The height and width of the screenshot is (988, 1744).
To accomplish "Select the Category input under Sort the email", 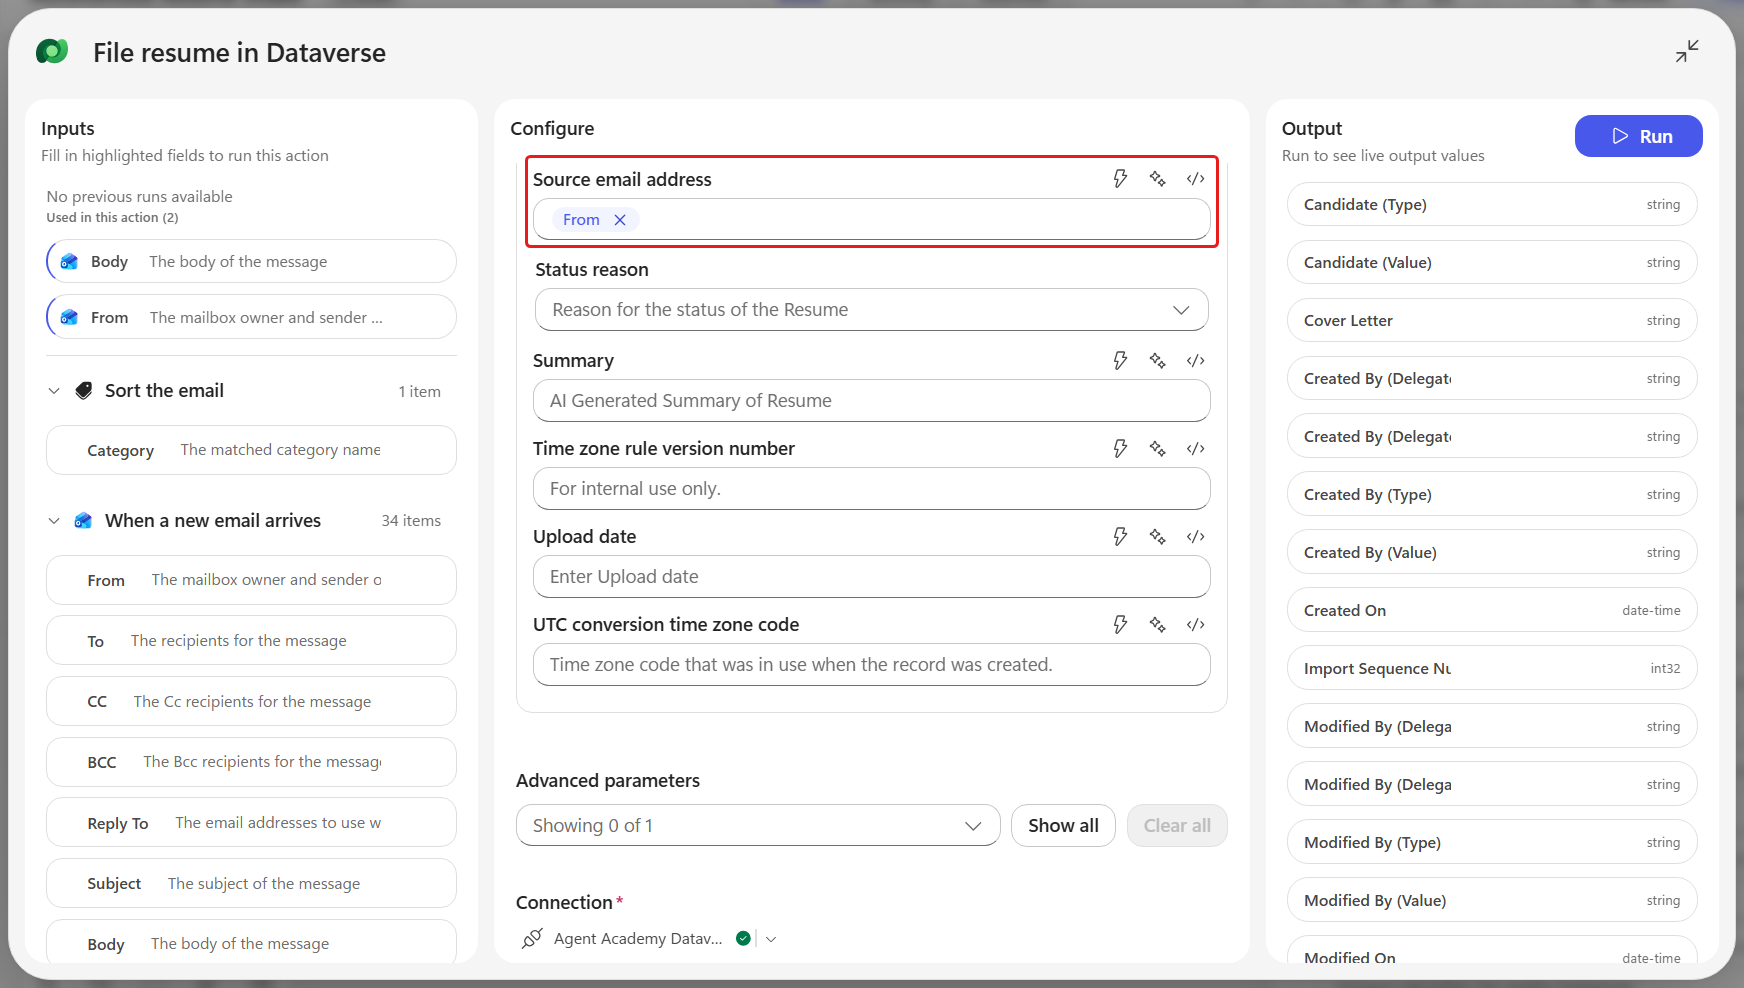I will pos(251,450).
